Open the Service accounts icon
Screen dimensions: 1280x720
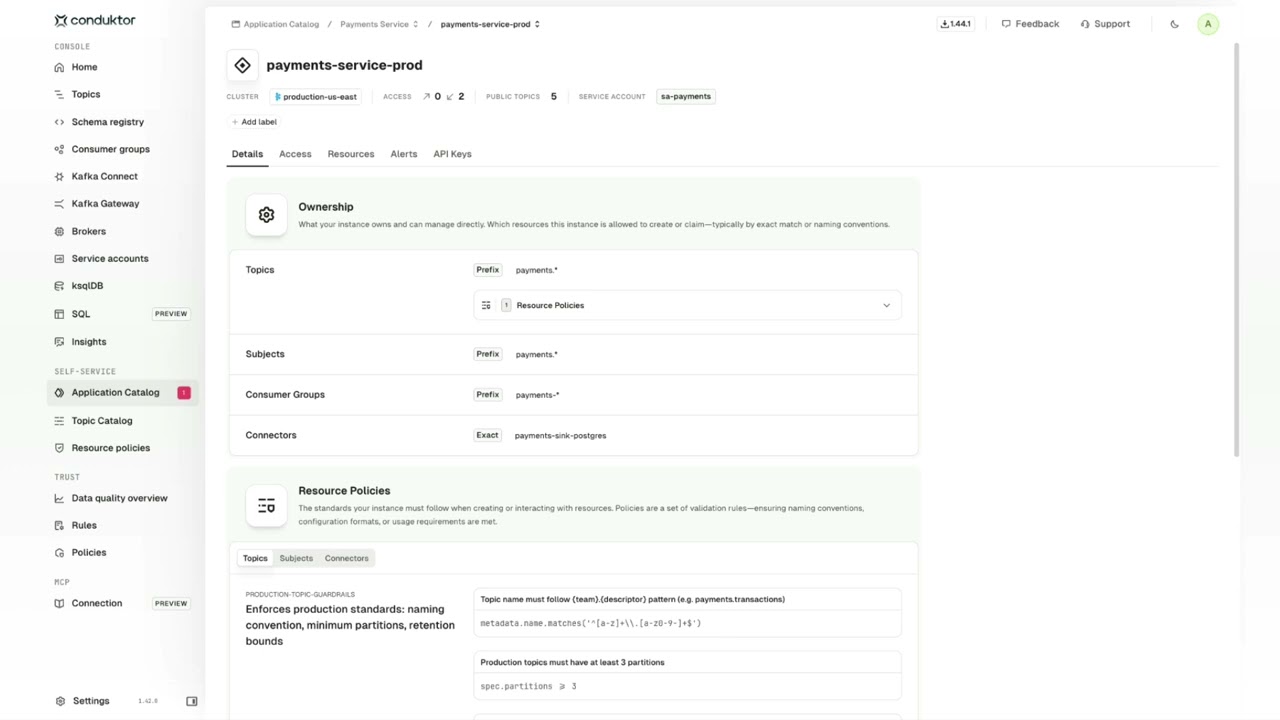pyautogui.click(x=60, y=258)
